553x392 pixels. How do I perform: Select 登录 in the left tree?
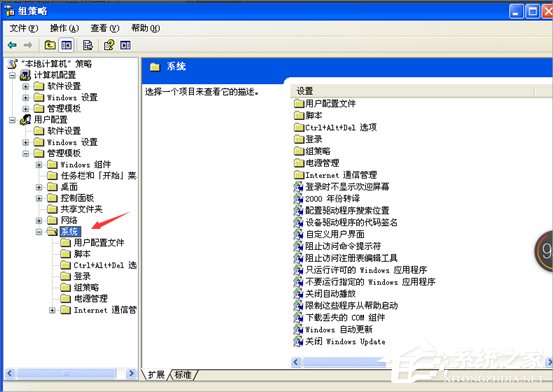[x=82, y=276]
